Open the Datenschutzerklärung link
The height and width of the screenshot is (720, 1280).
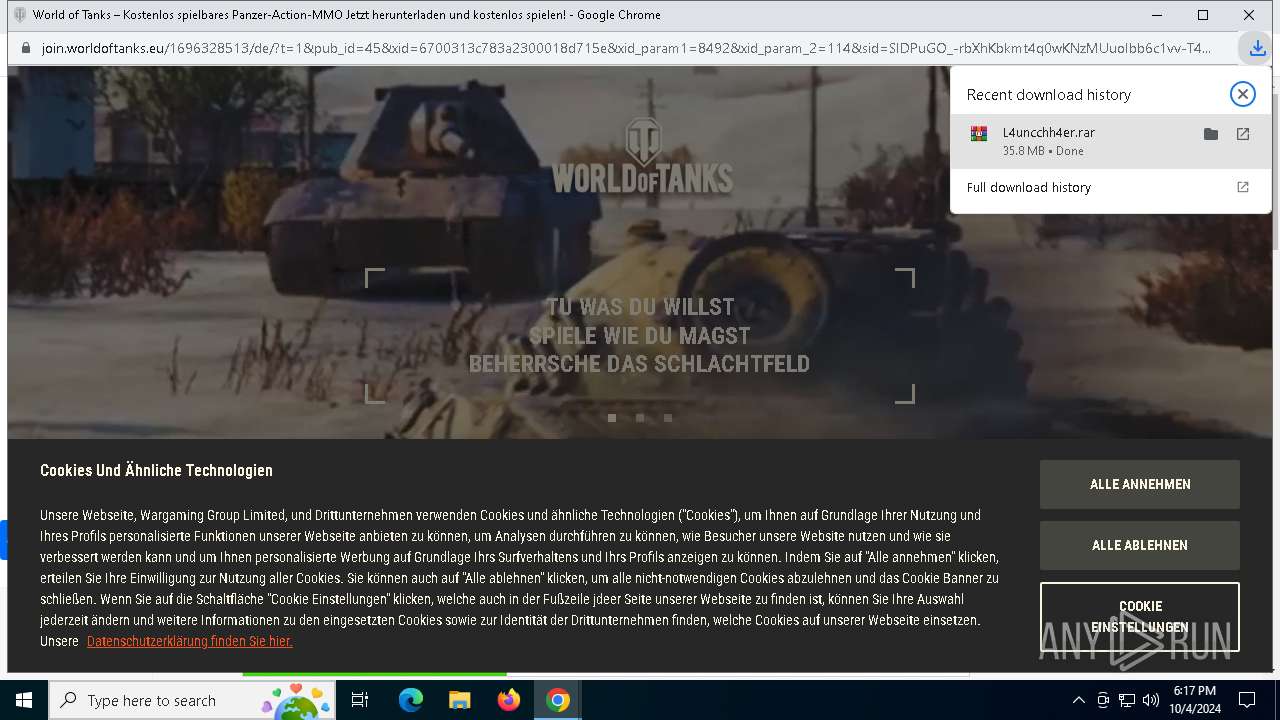pos(189,641)
